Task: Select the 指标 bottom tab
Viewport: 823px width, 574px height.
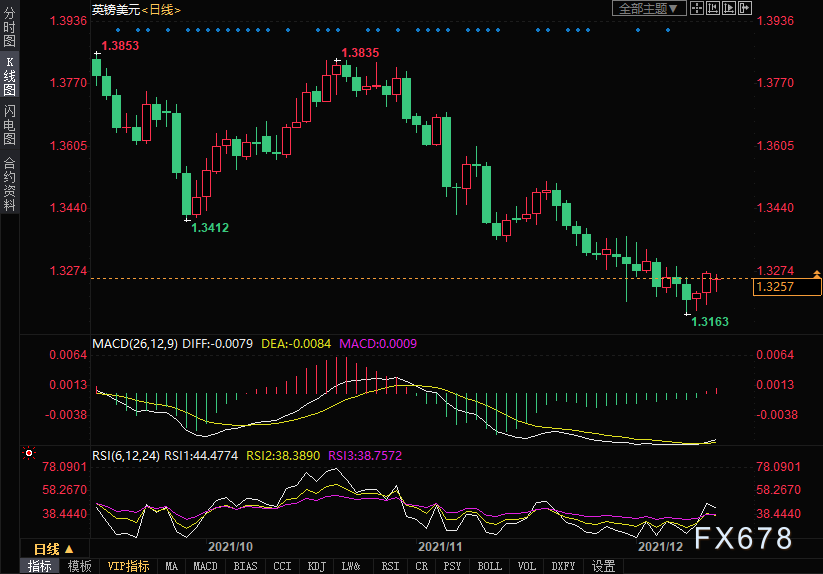Action: [39, 566]
